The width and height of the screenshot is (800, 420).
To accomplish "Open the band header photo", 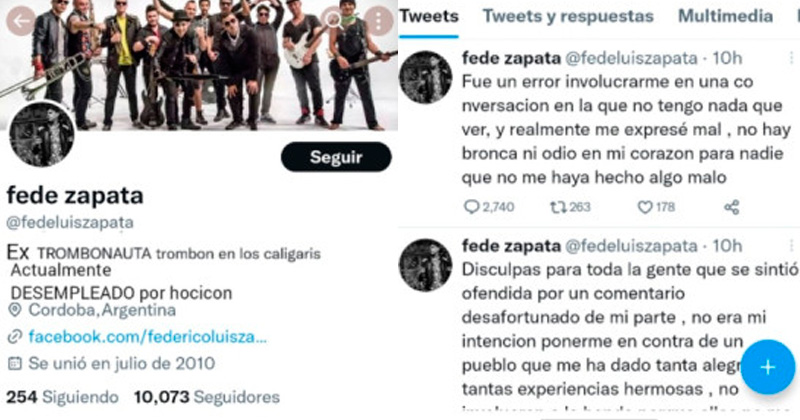I will pyautogui.click(x=199, y=65).
